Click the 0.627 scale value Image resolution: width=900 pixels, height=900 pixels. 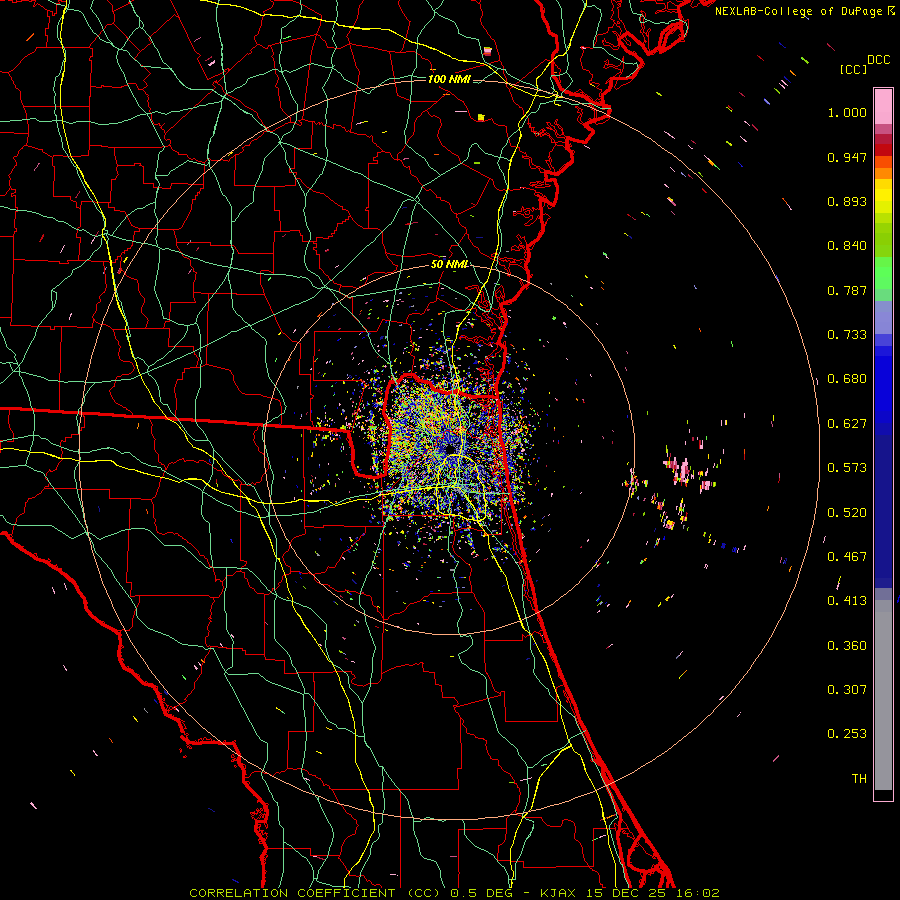point(847,424)
